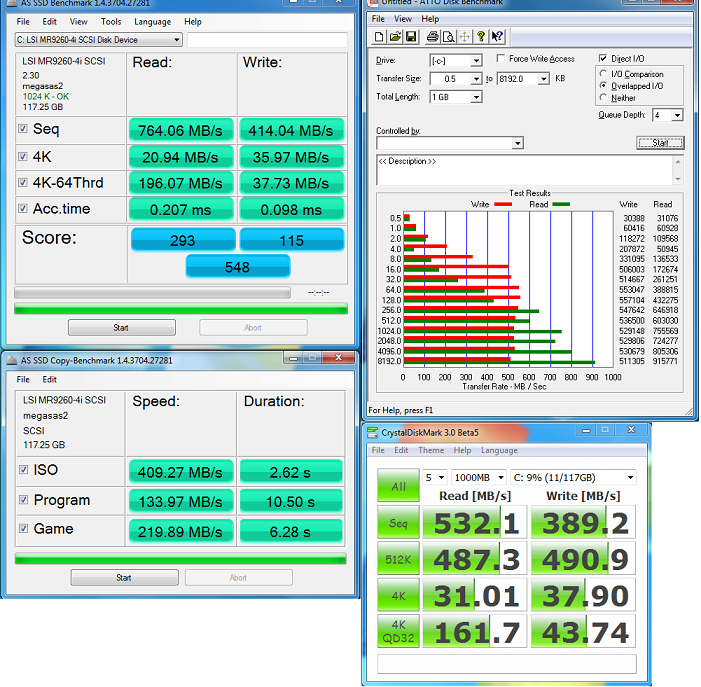Viewport: 701px width, 687px height.
Task: Open the Tools menu in AS SSD Benchmark
Action: click(x=111, y=21)
